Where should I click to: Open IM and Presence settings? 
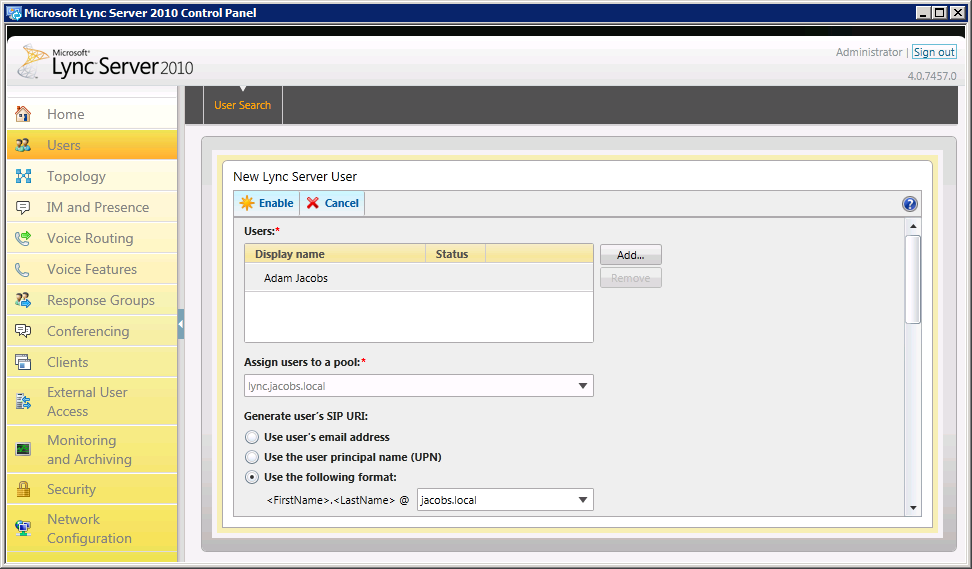(x=92, y=207)
